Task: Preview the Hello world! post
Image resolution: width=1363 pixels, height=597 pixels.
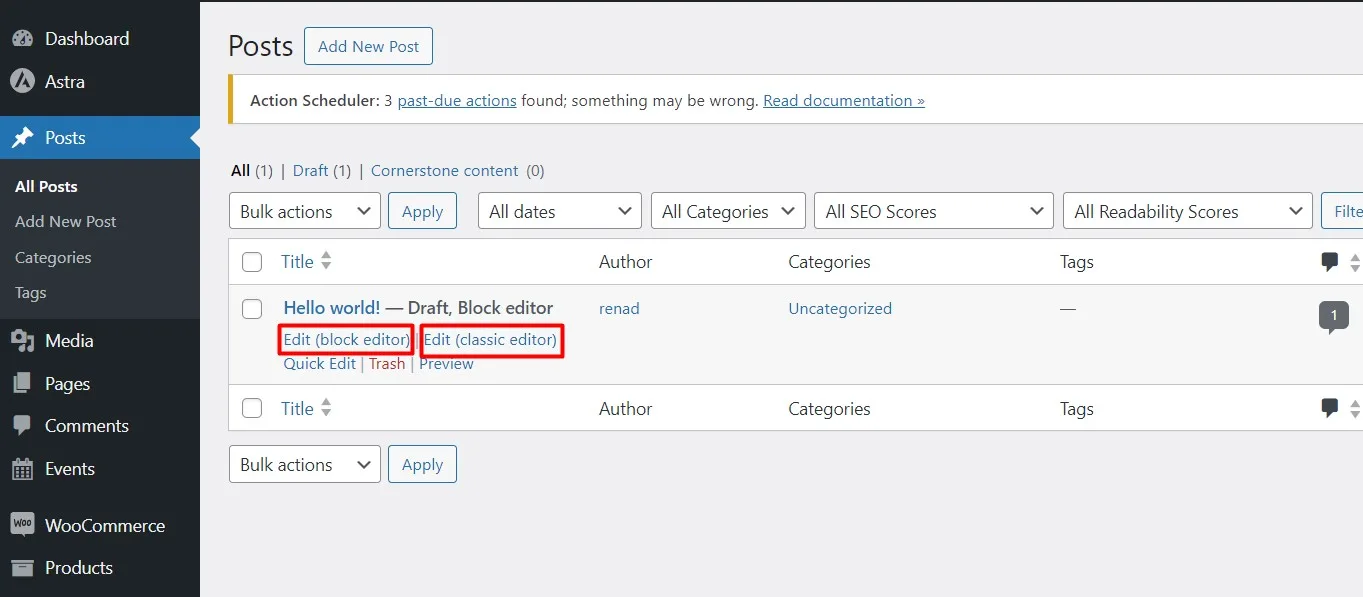Action: point(446,363)
